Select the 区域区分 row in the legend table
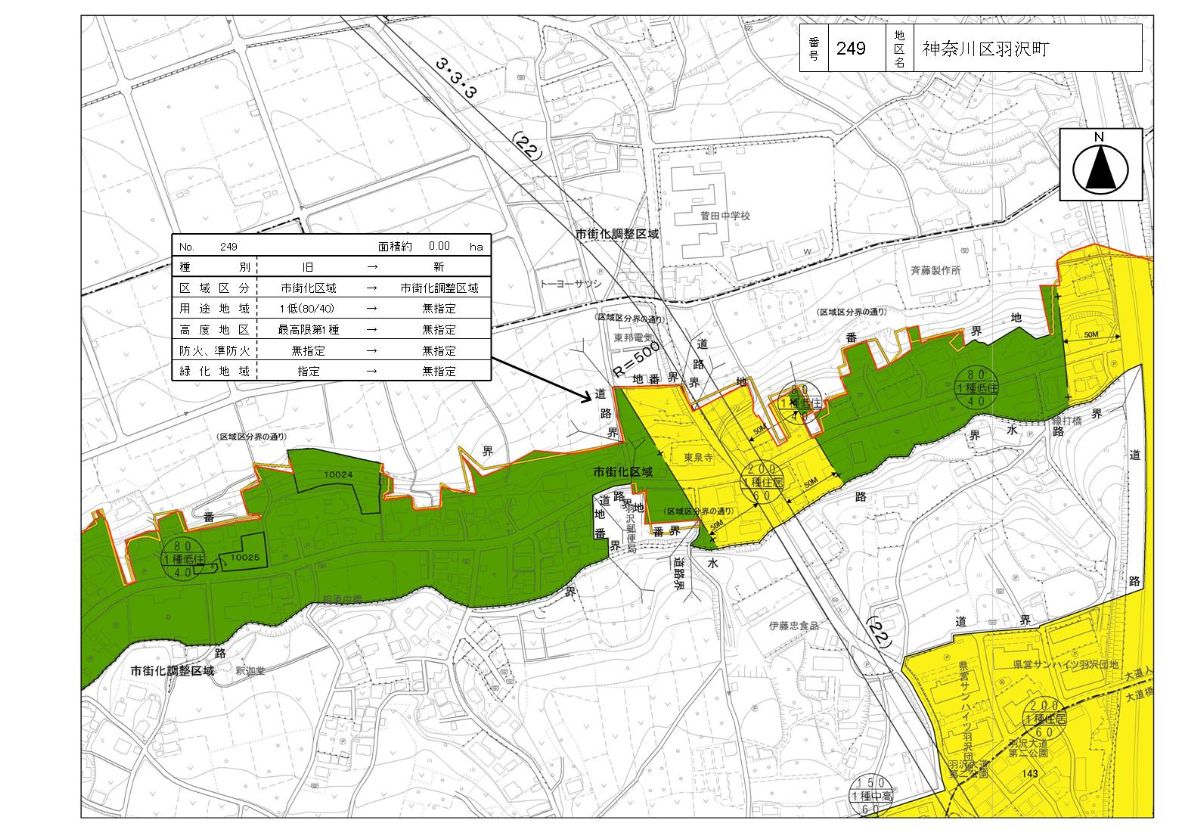This screenshot has width=1200, height=829. coord(331,287)
